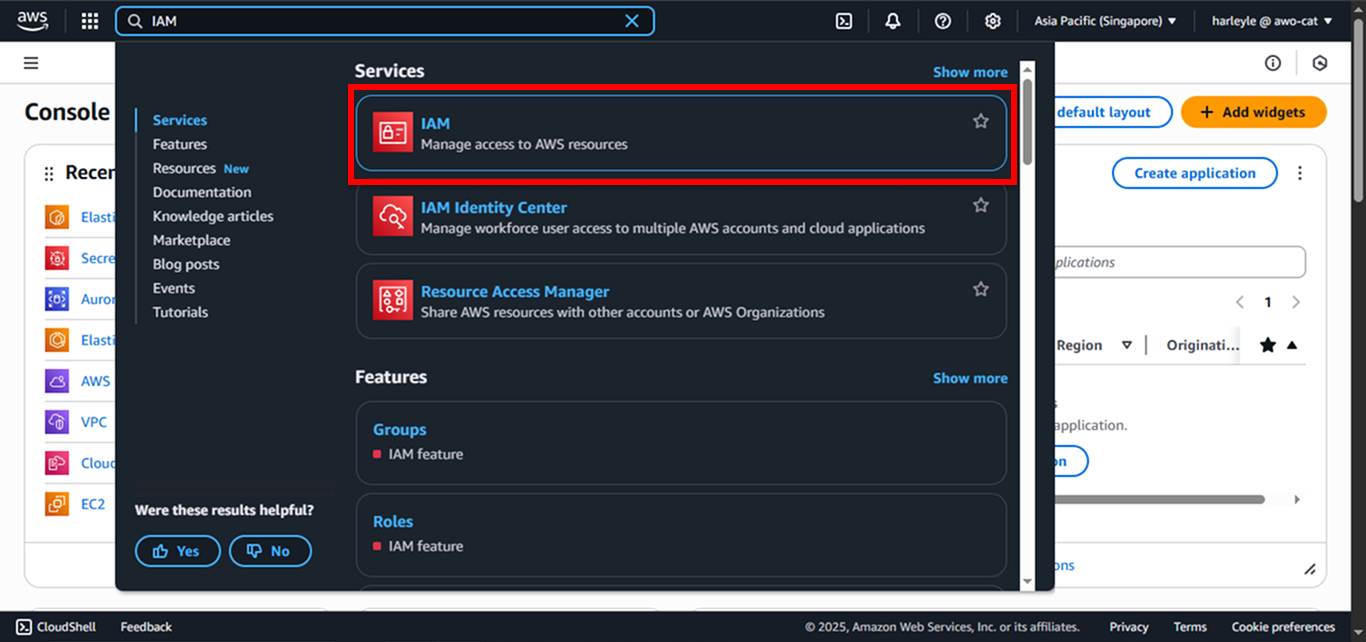
Task: Open Feedback in the footer
Action: (146, 627)
